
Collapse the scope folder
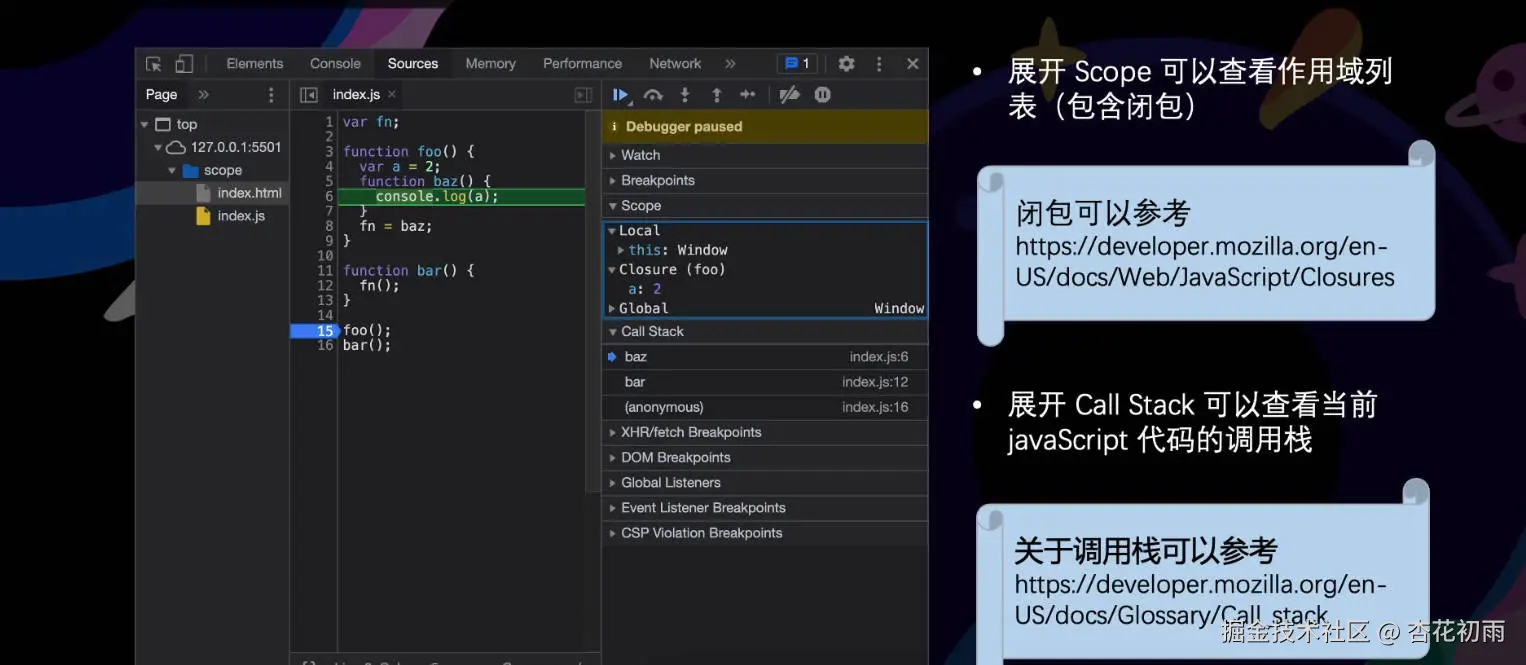coord(172,170)
